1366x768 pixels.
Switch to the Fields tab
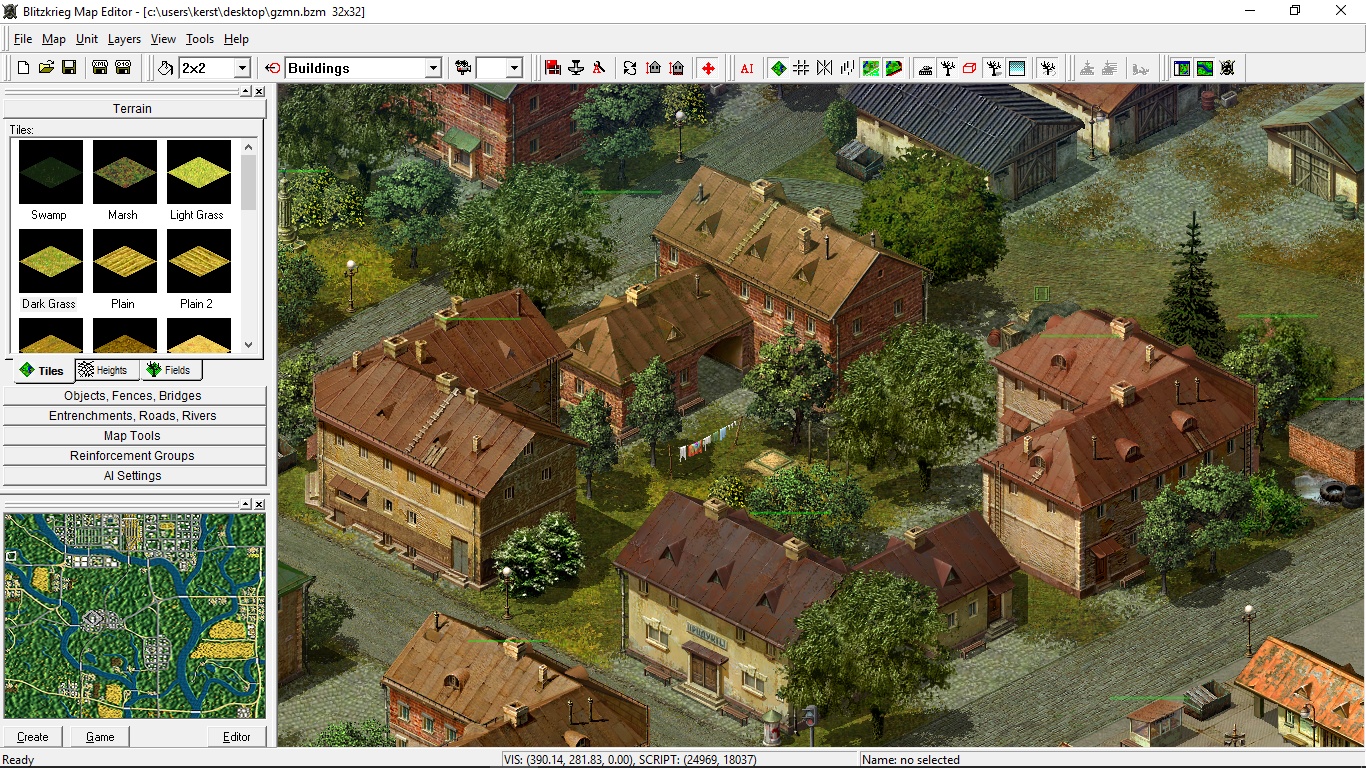pos(171,370)
